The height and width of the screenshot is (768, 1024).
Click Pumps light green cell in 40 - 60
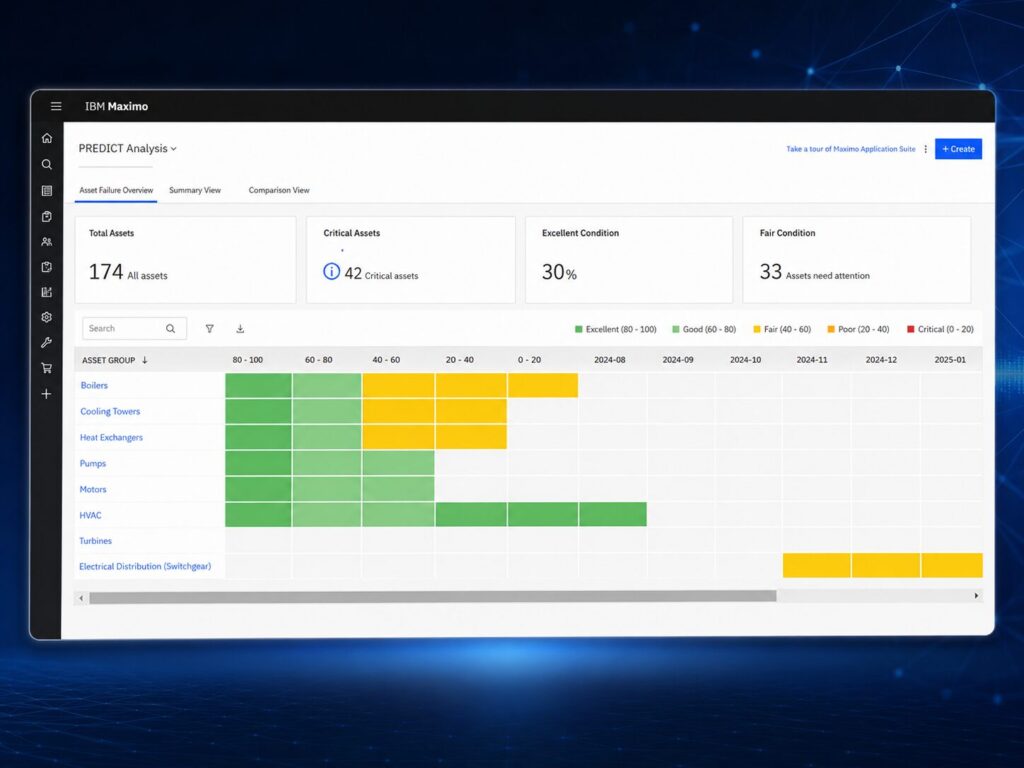(398, 462)
